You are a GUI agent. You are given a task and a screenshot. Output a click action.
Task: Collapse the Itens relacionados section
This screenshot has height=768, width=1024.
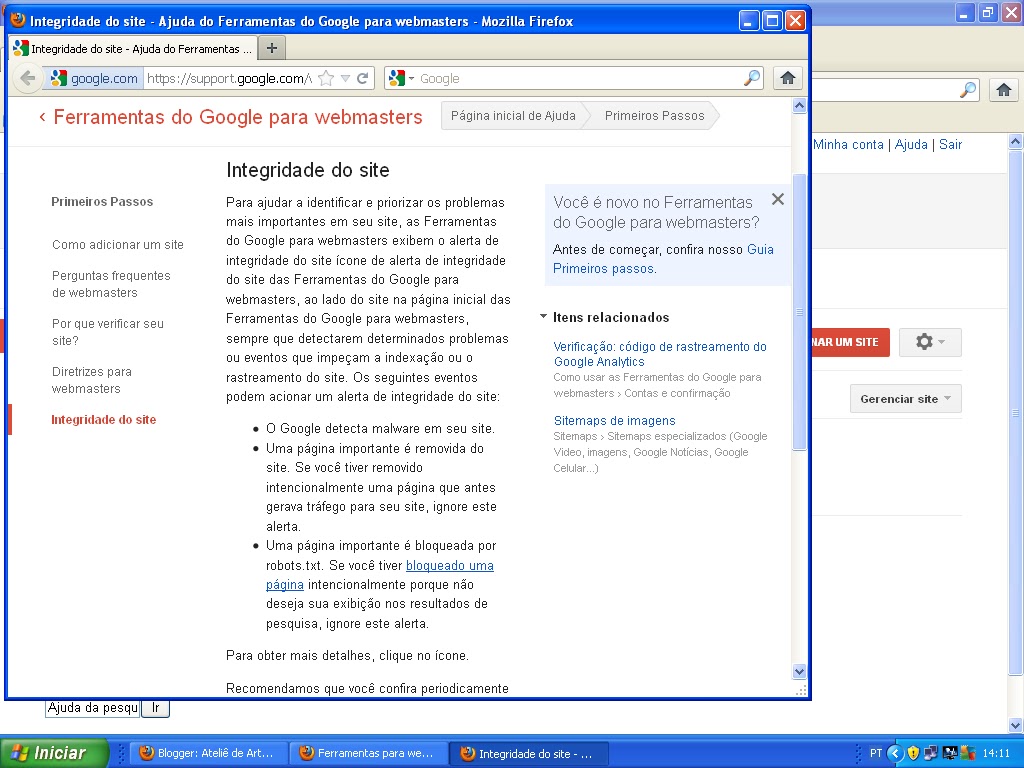click(543, 317)
